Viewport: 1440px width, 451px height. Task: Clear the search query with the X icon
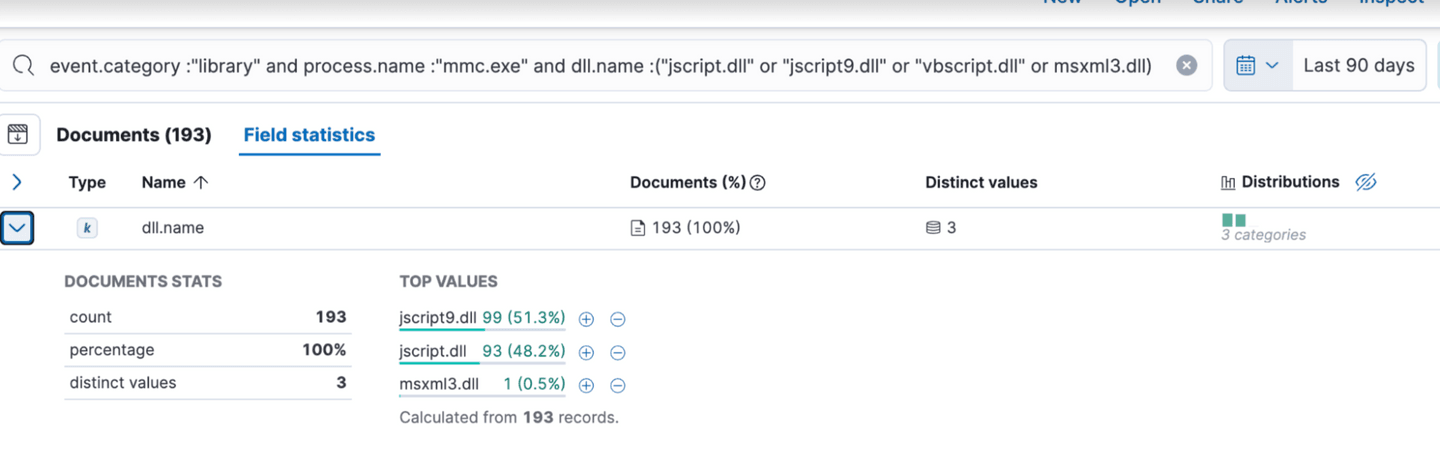[1186, 66]
